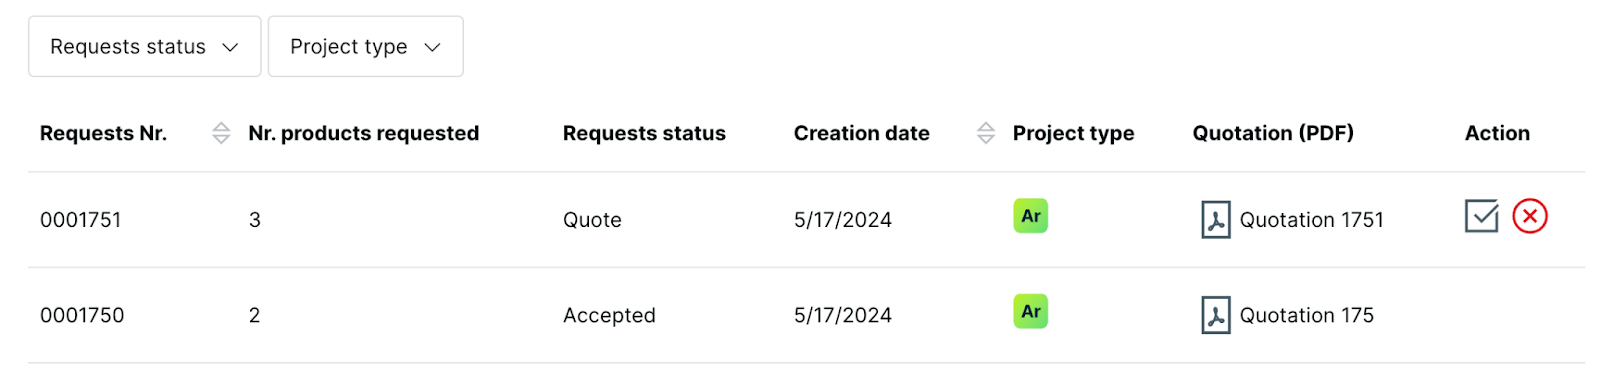Click the chevron in Requests status filter

click(x=230, y=47)
